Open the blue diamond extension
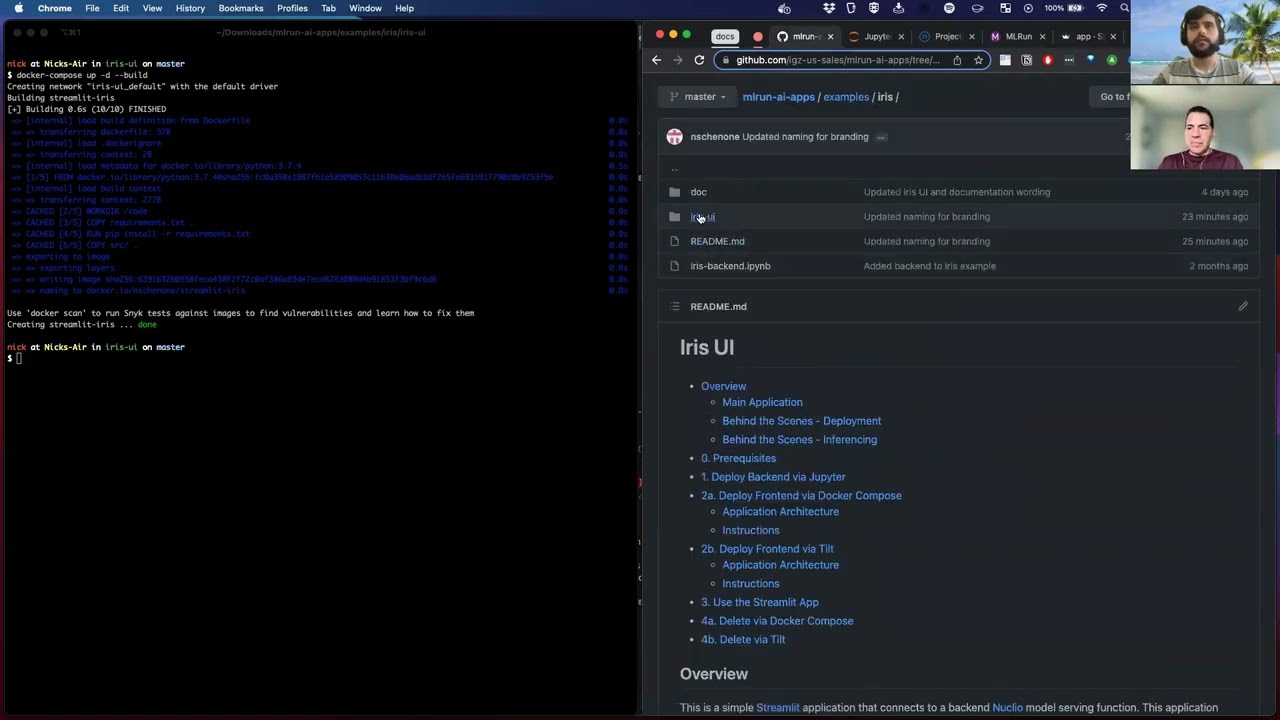The image size is (1280, 720). coord(1090,60)
